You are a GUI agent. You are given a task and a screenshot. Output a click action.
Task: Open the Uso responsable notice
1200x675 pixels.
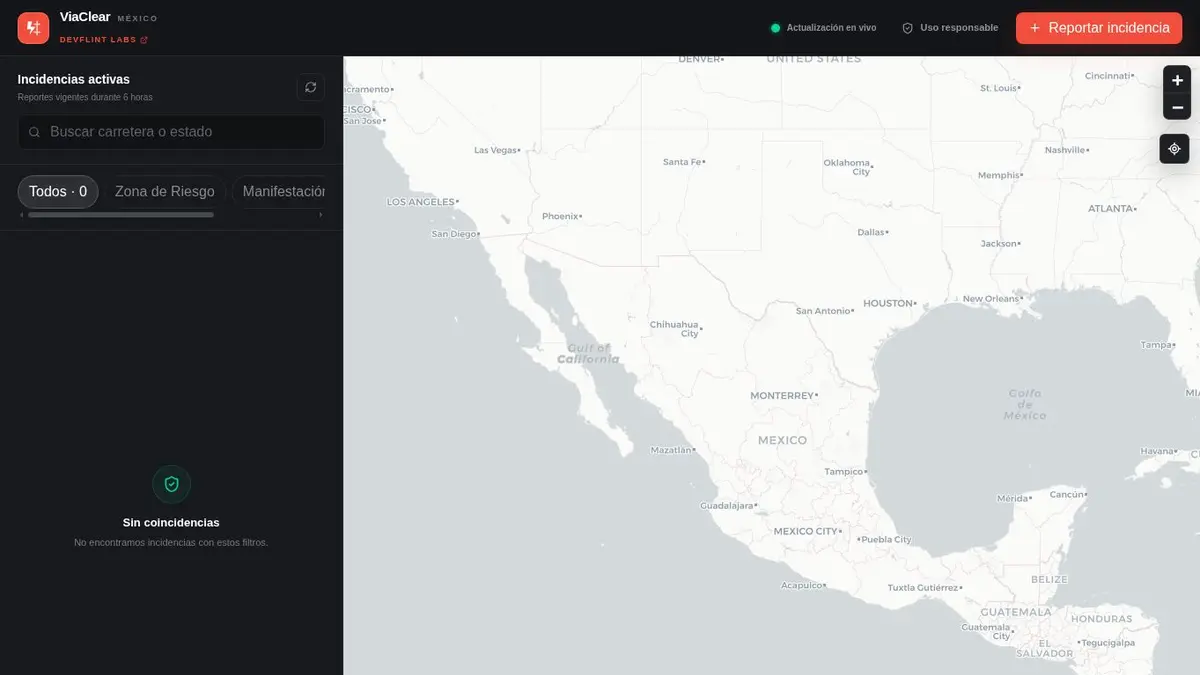coord(950,28)
